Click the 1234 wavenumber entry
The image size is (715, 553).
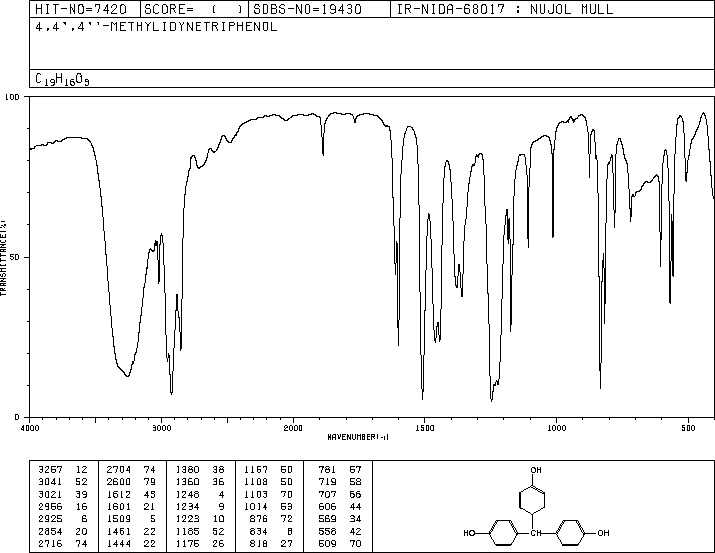coord(187,506)
